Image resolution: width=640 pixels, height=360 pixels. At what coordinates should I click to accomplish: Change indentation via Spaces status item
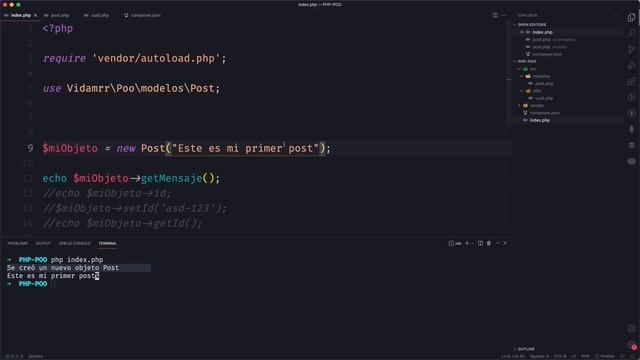[539, 356]
